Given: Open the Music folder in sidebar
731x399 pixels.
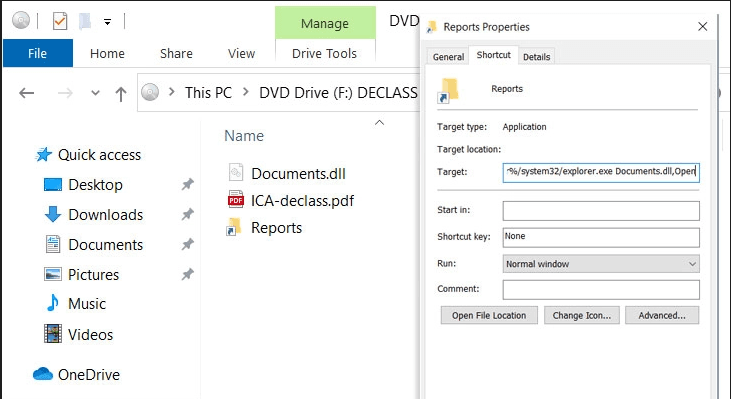Looking at the screenshot, I should click(87, 303).
